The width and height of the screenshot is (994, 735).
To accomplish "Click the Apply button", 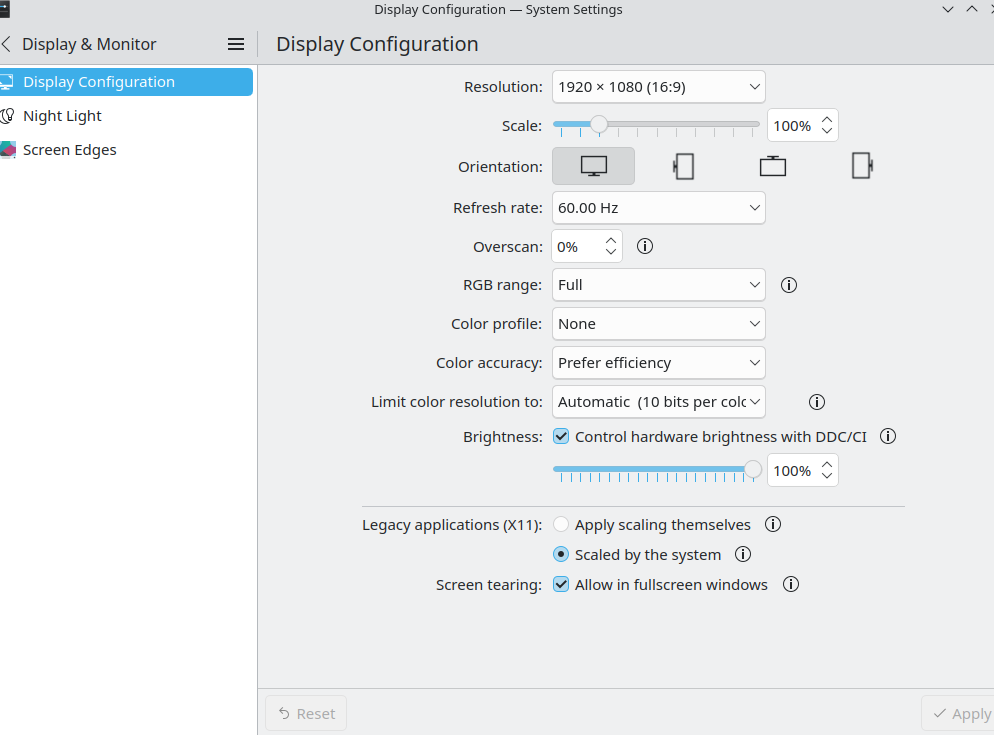I will click(x=958, y=713).
